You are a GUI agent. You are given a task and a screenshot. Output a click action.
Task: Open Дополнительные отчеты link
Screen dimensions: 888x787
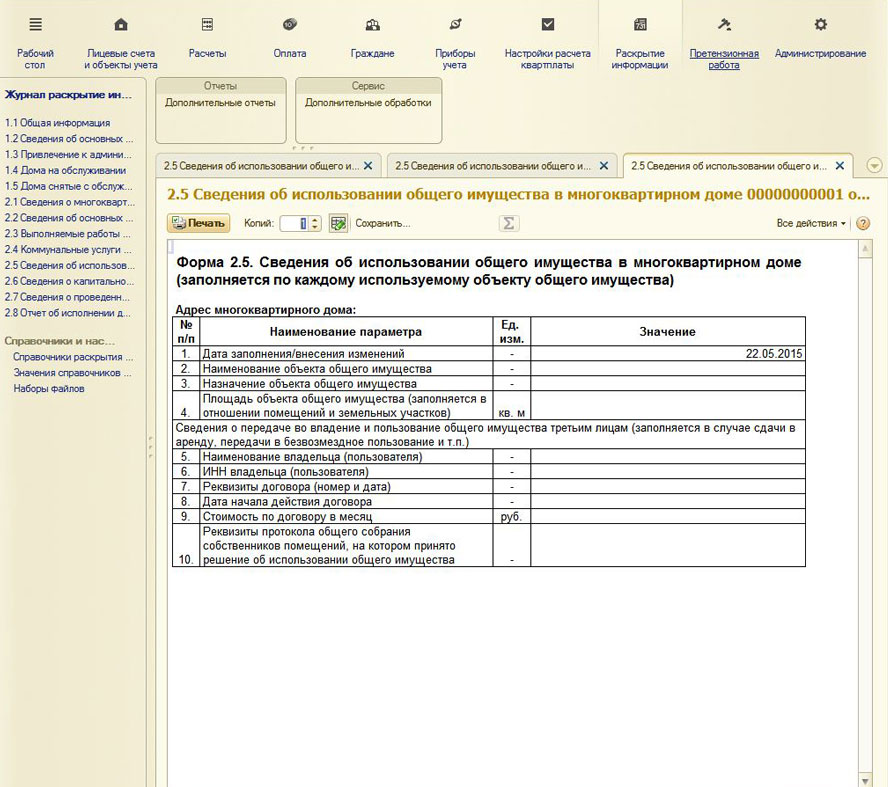pos(220,103)
